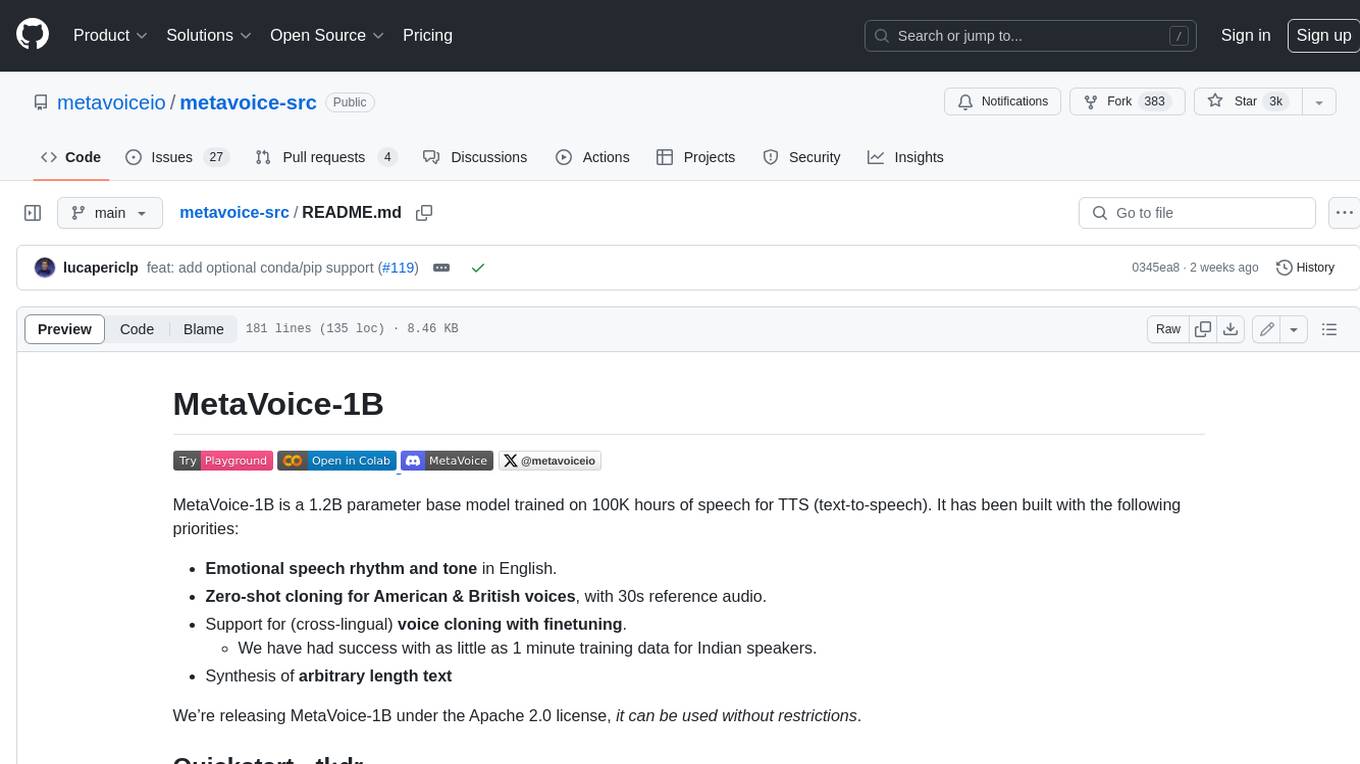Open the Projects tab
The height and width of the screenshot is (764, 1360).
tap(696, 157)
